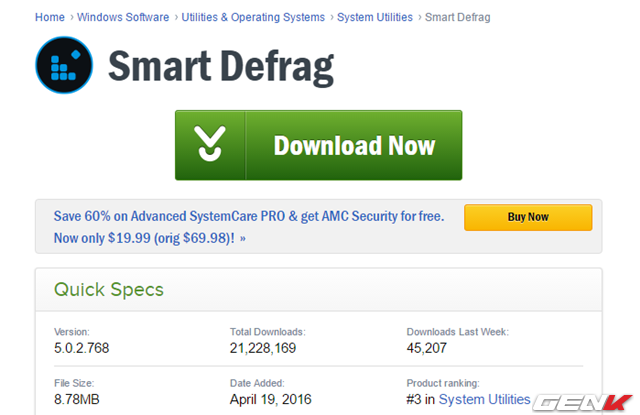Select total downloads value 21,228,169
Image resolution: width=640 pixels, height=415 pixels.
tap(263, 348)
